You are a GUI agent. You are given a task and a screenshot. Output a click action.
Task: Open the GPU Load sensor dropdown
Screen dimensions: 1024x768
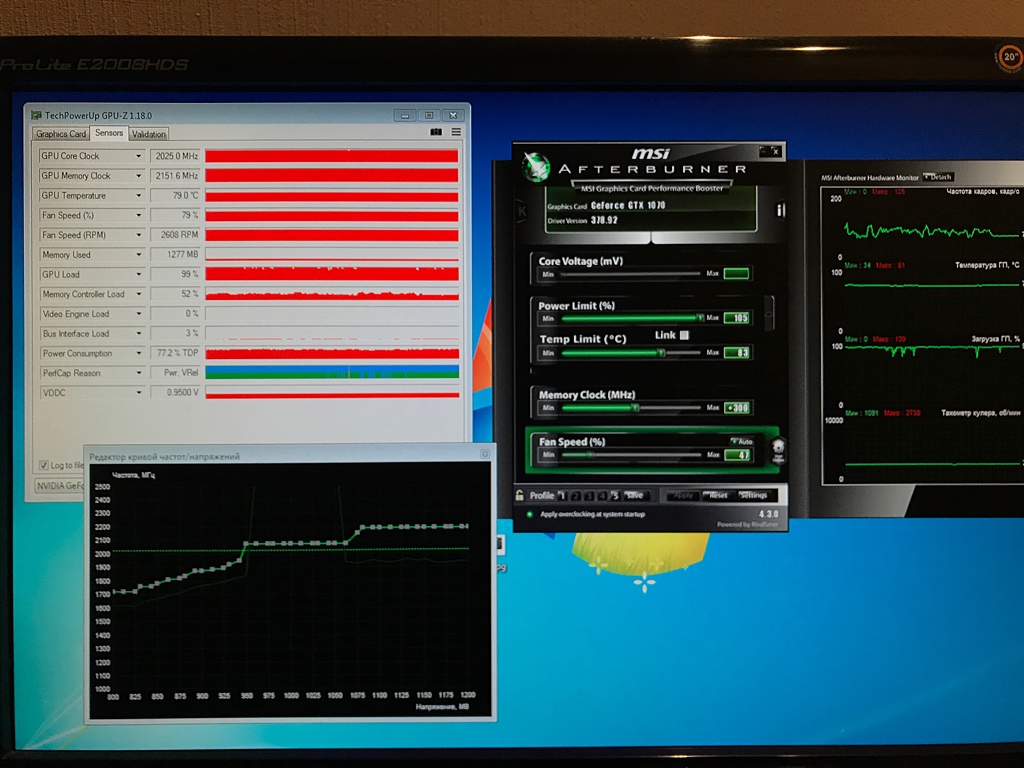pyautogui.click(x=138, y=274)
